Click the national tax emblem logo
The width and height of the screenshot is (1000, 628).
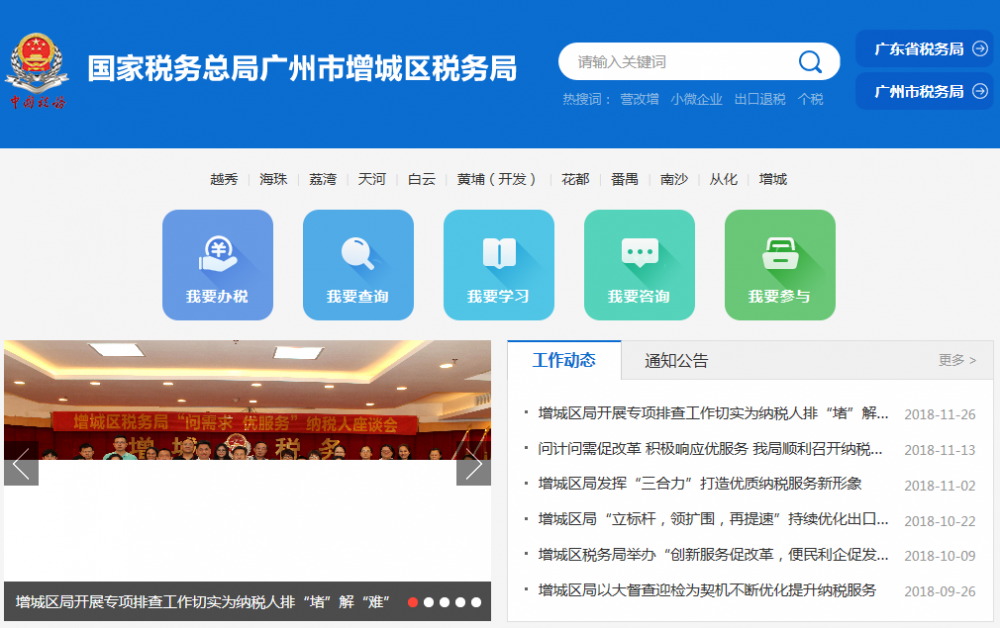point(38,62)
